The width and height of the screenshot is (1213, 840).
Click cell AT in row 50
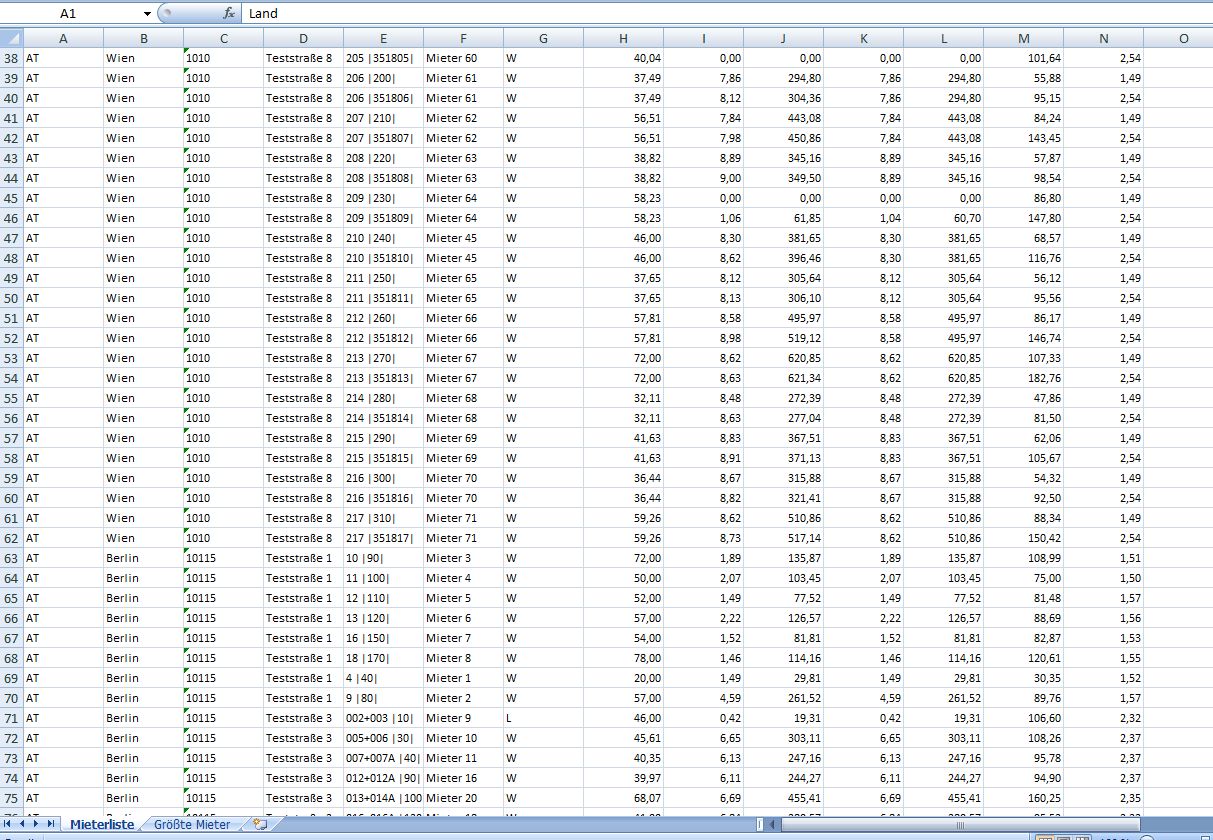pyautogui.click(x=64, y=298)
